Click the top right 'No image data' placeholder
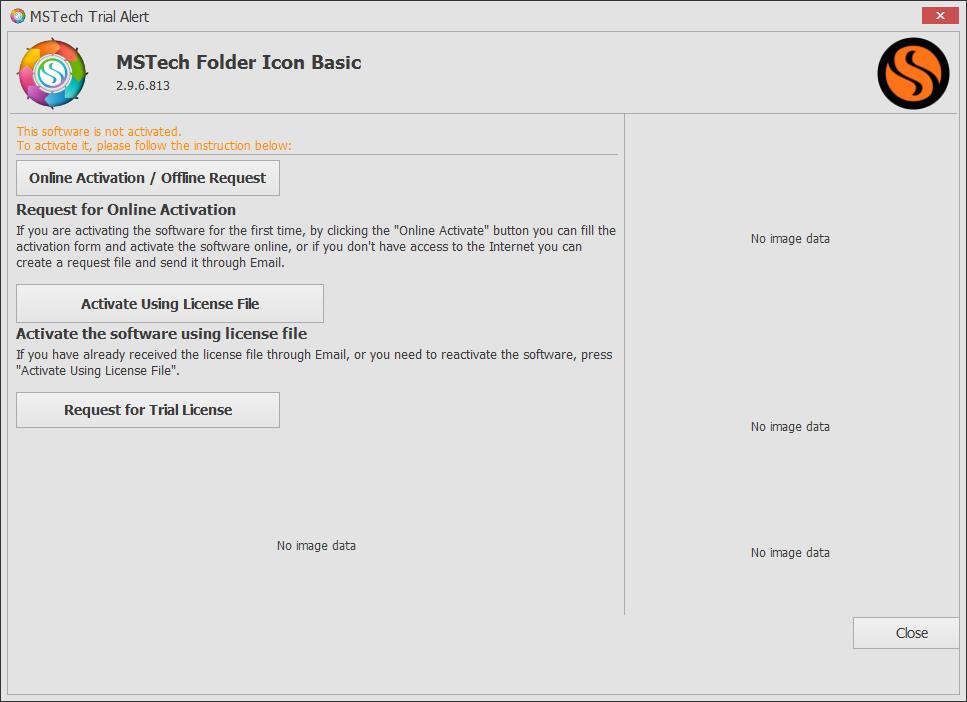Screen dimensions: 967x702 [790, 239]
